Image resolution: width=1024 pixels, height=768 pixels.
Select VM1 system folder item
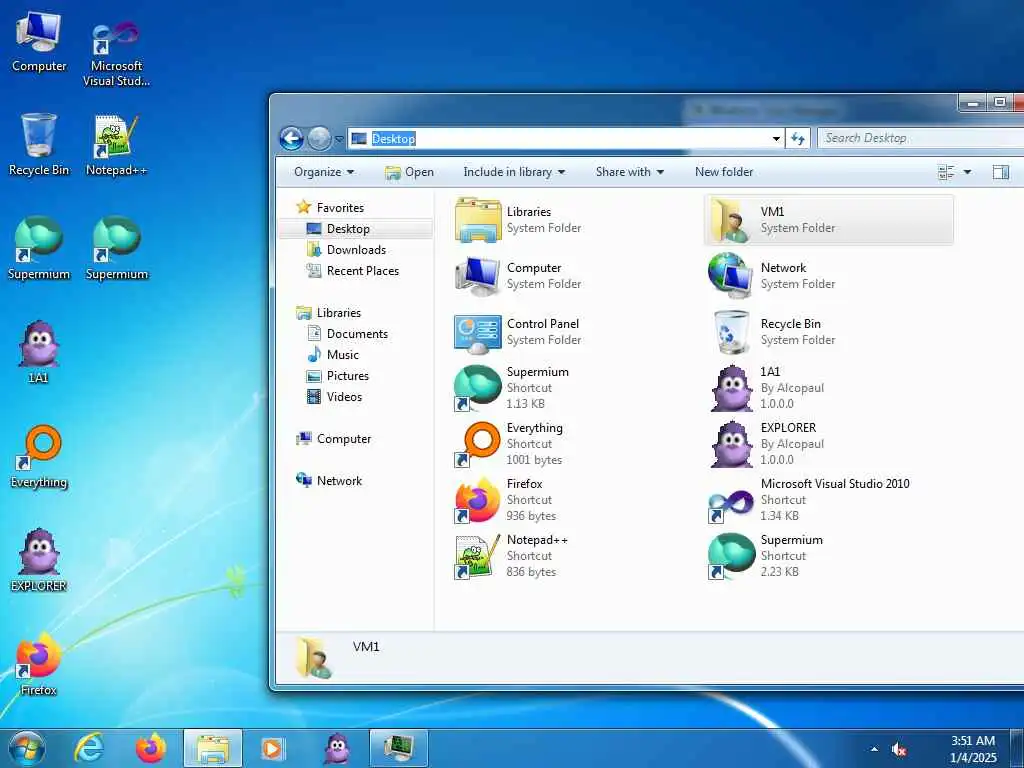828,220
